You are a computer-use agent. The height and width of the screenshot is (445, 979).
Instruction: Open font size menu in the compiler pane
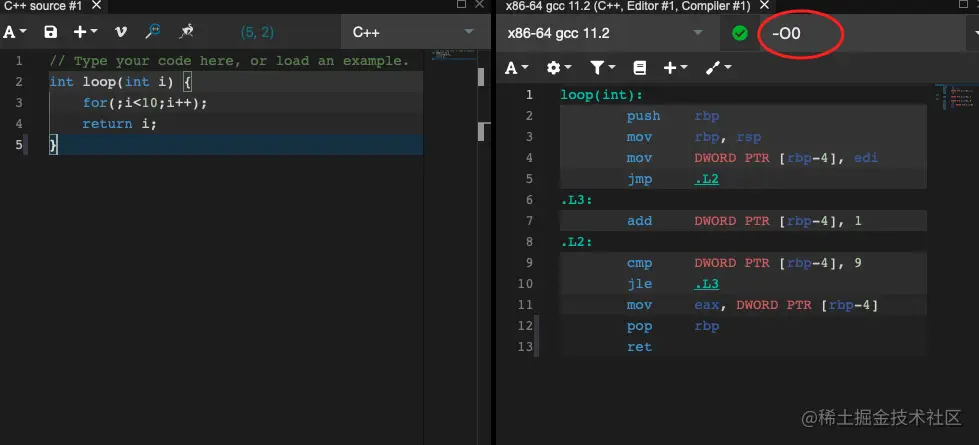click(516, 67)
